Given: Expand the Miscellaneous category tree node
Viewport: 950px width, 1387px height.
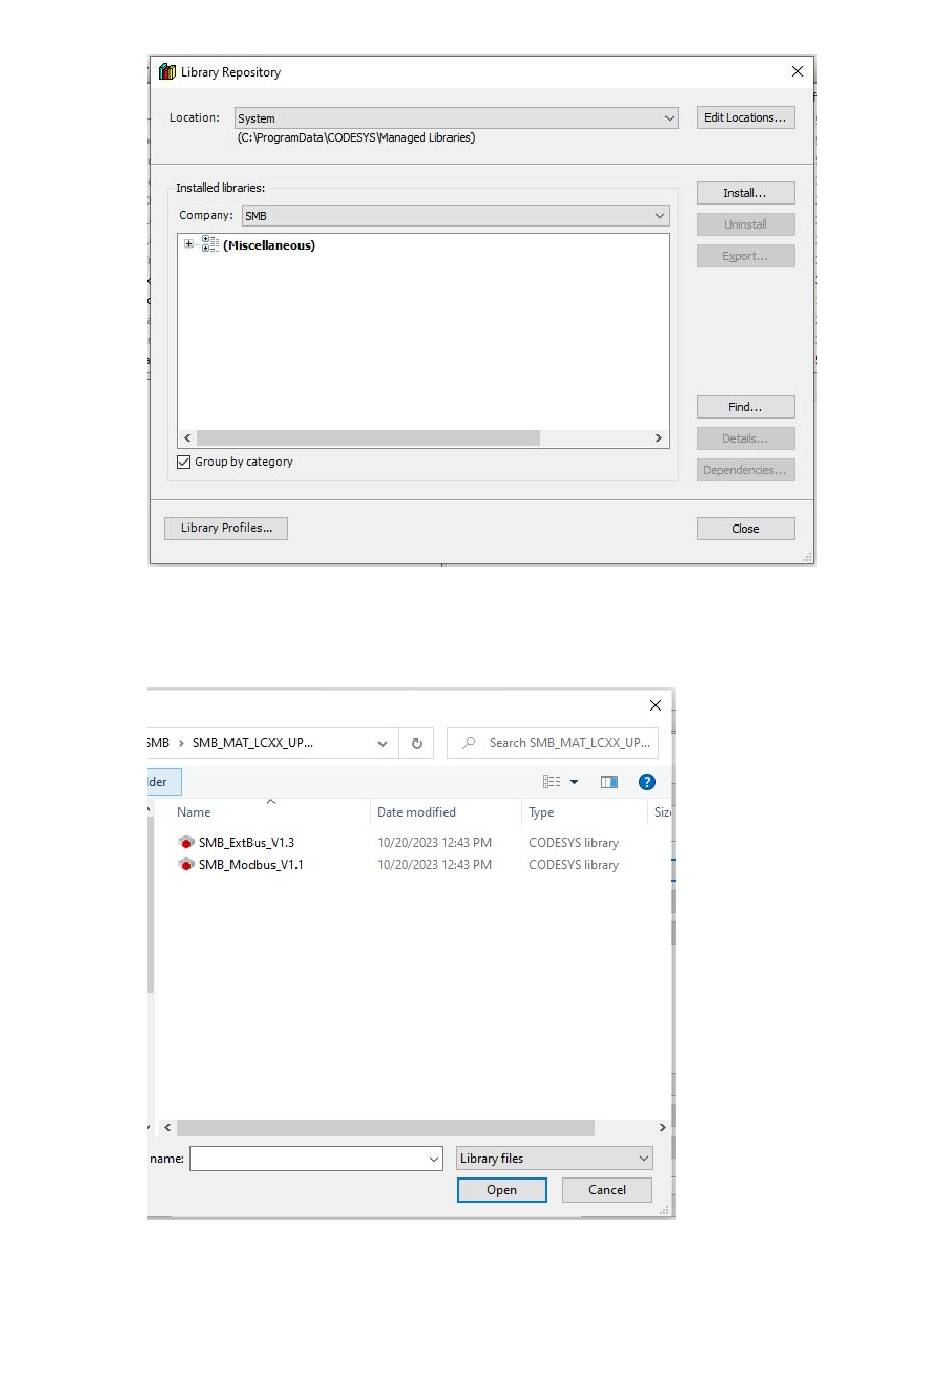Looking at the screenshot, I should click(x=189, y=244).
